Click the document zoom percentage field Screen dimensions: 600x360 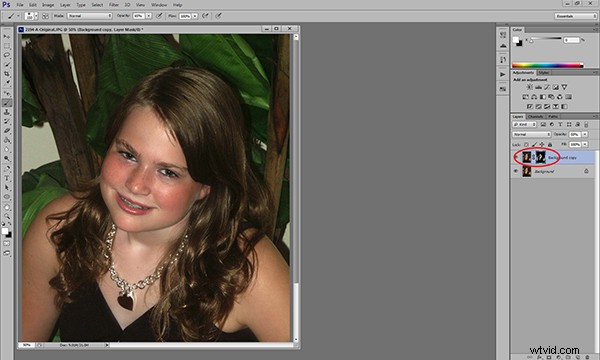point(27,345)
